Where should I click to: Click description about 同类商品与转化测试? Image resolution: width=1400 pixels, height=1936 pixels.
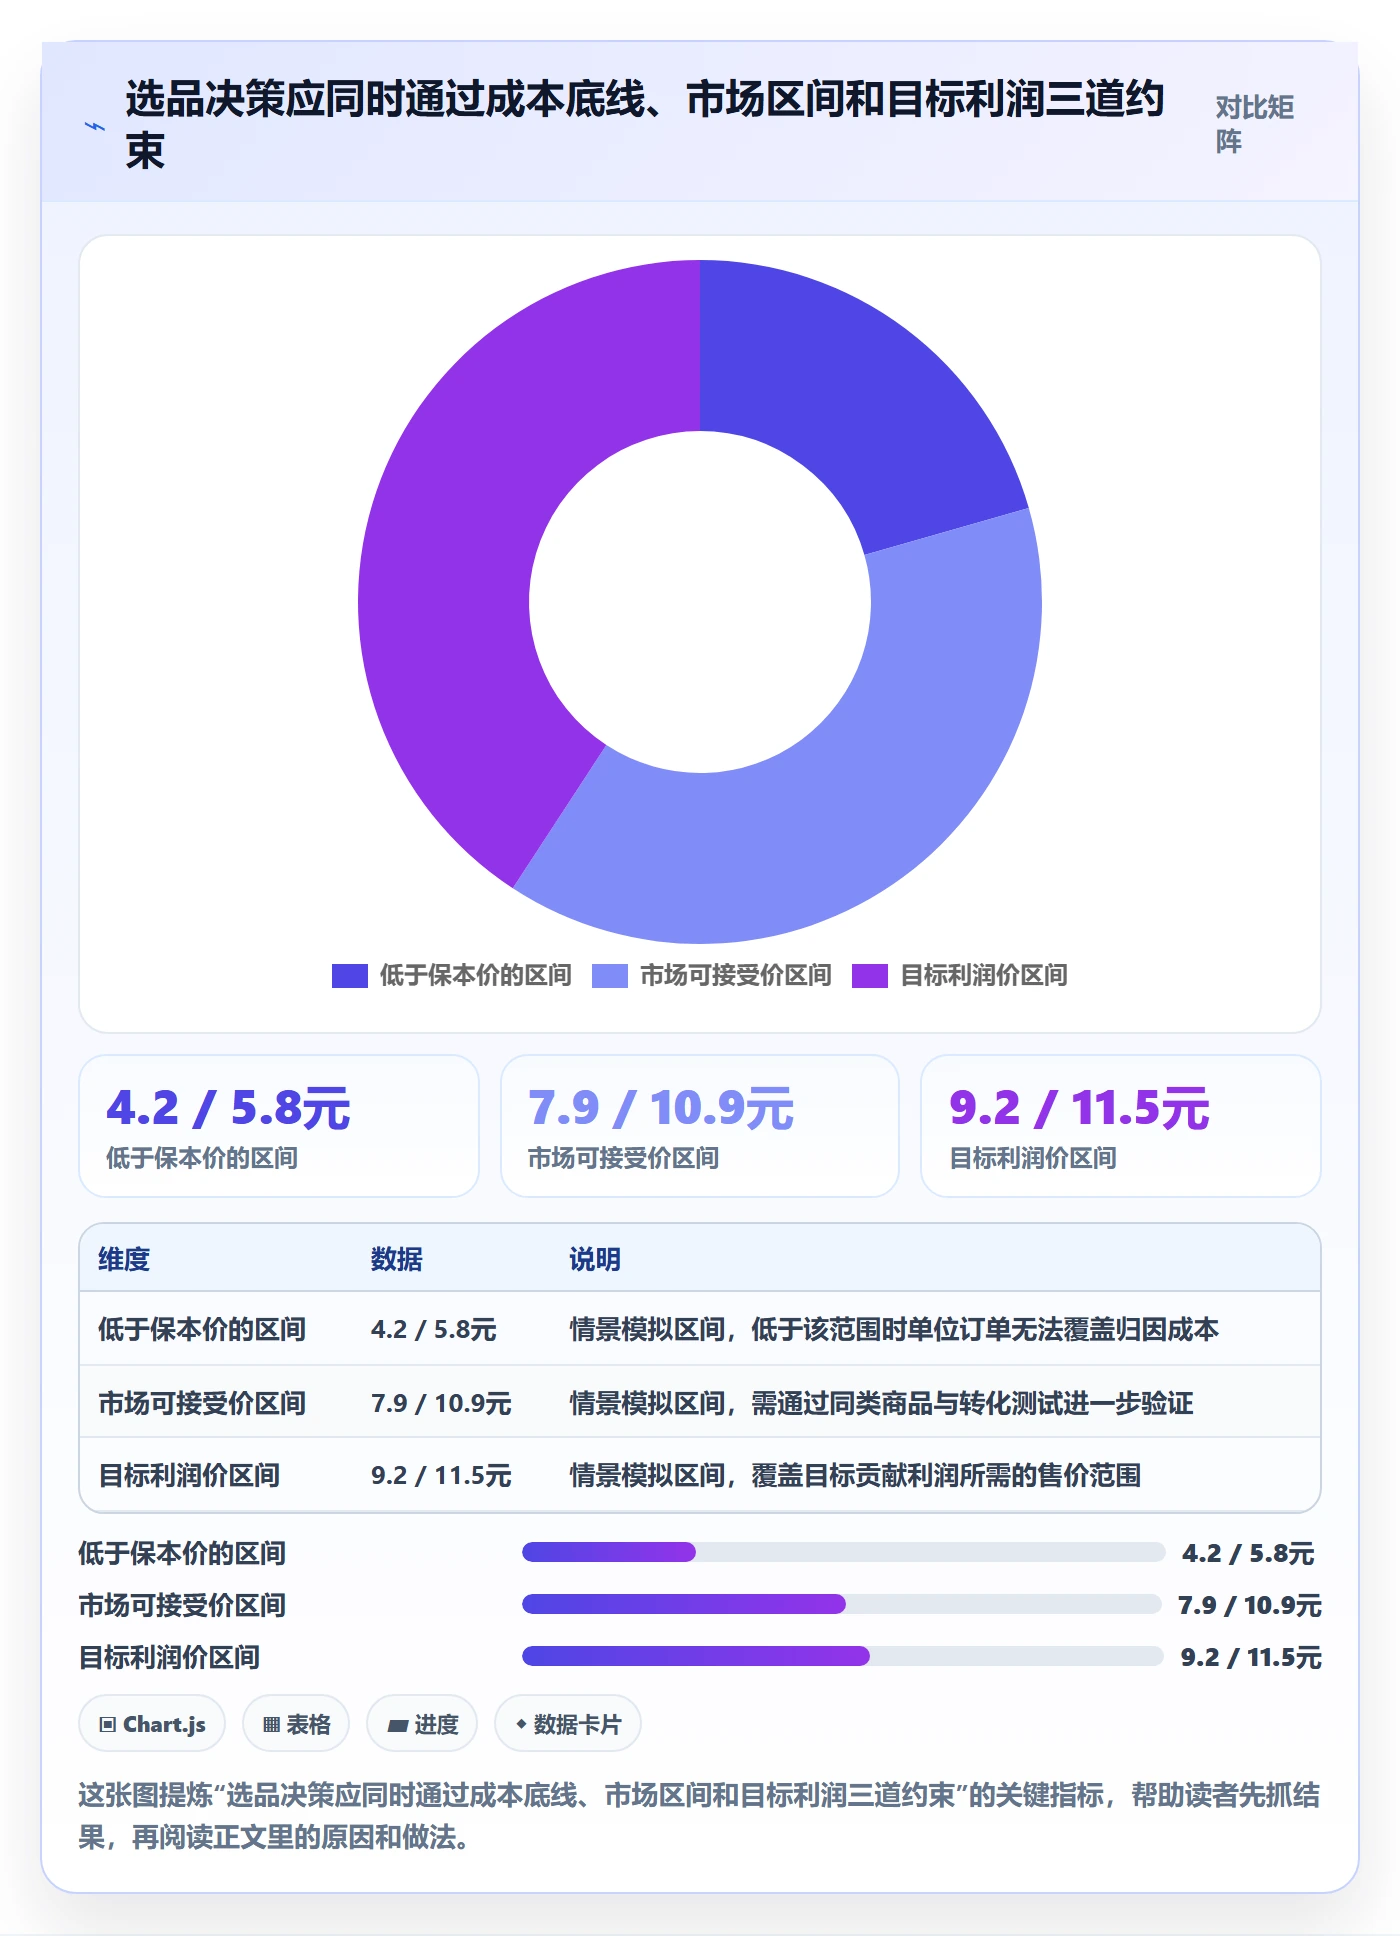pyautogui.click(x=881, y=1403)
